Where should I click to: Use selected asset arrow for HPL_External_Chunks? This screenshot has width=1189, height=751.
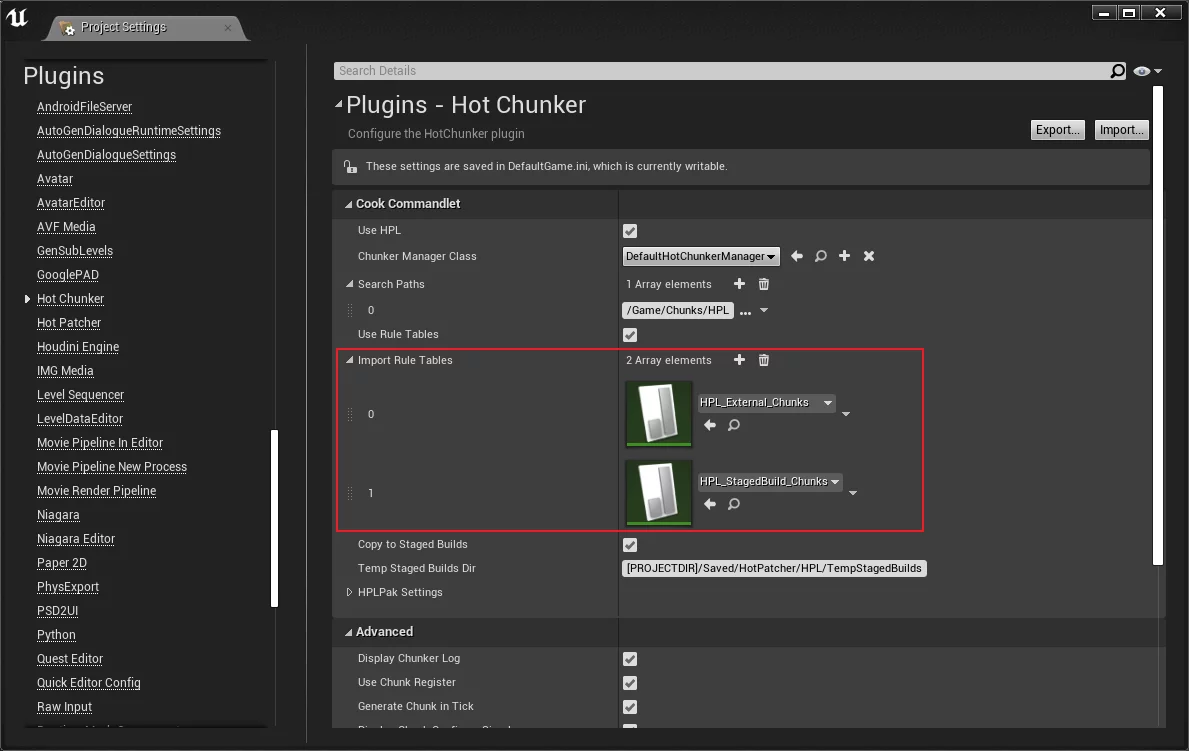710,425
